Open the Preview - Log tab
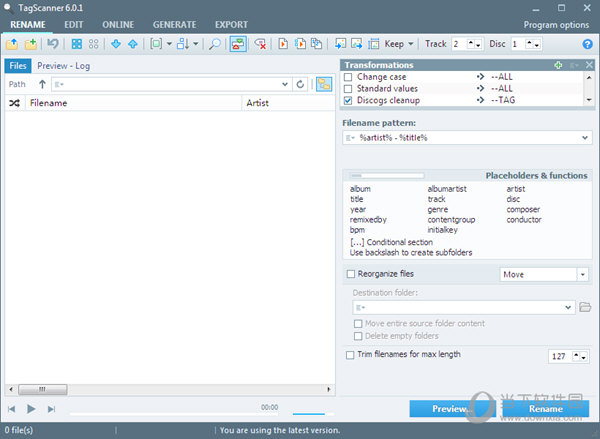 [x=64, y=66]
